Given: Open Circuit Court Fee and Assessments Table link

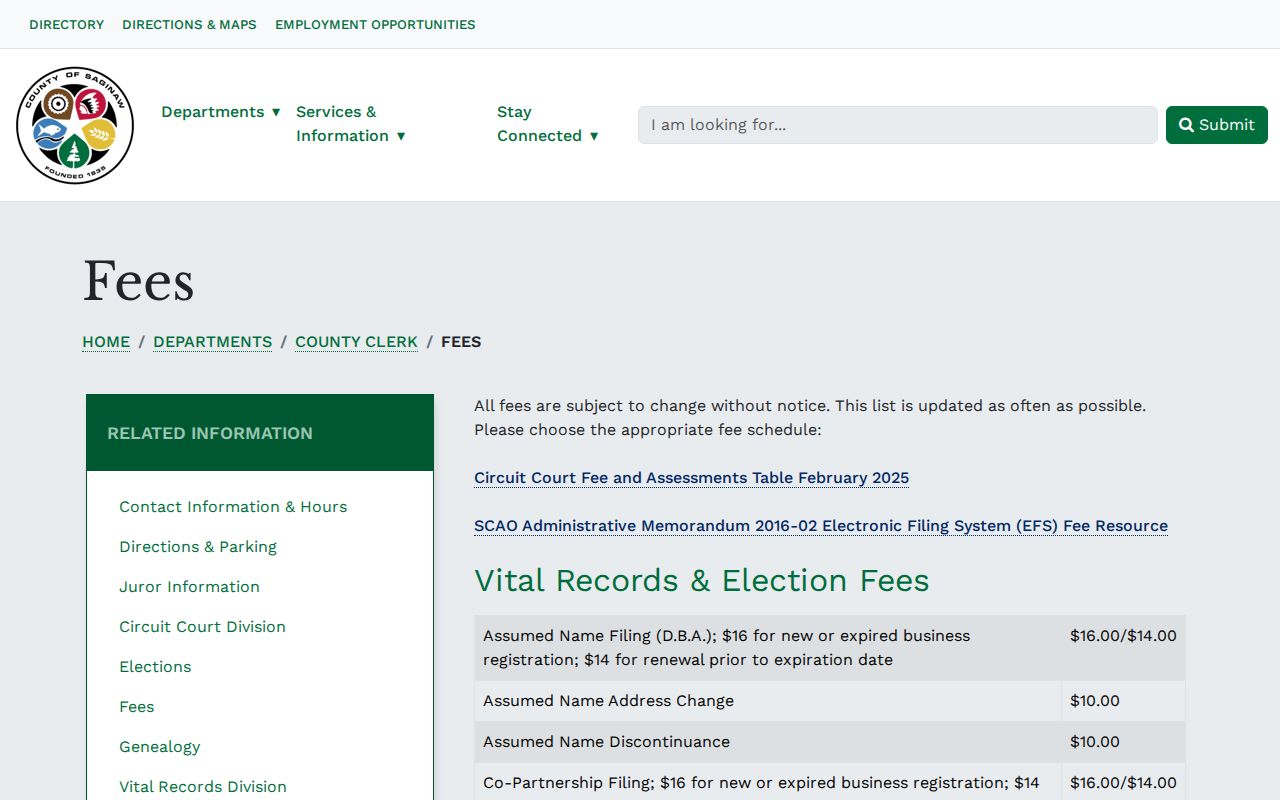Looking at the screenshot, I should [691, 478].
